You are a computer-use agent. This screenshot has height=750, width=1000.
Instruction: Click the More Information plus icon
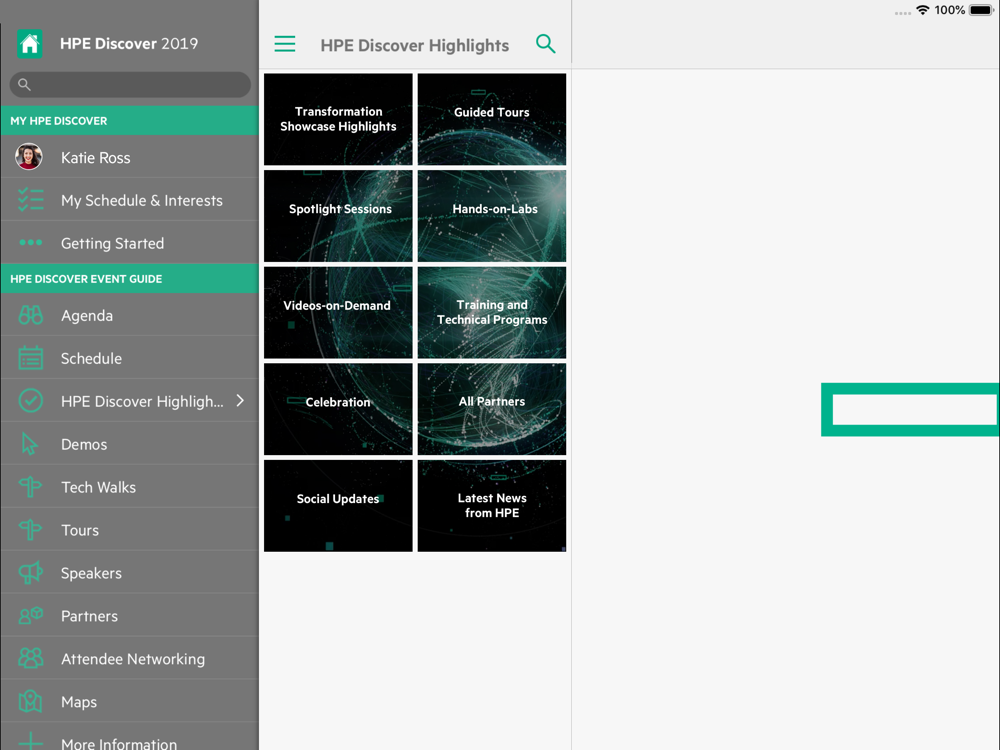tap(30, 742)
